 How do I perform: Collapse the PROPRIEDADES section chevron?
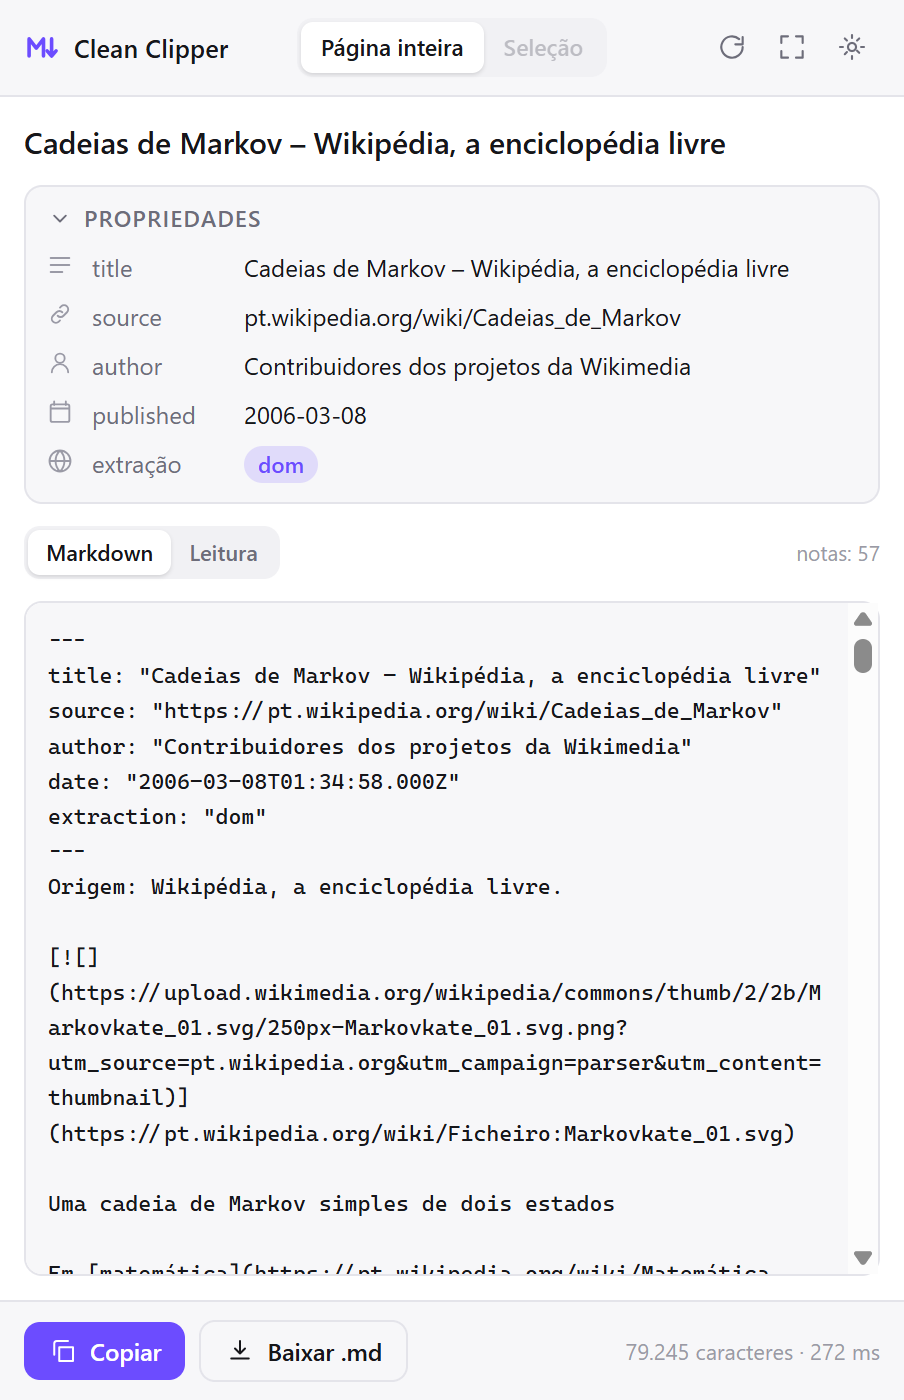(x=60, y=219)
